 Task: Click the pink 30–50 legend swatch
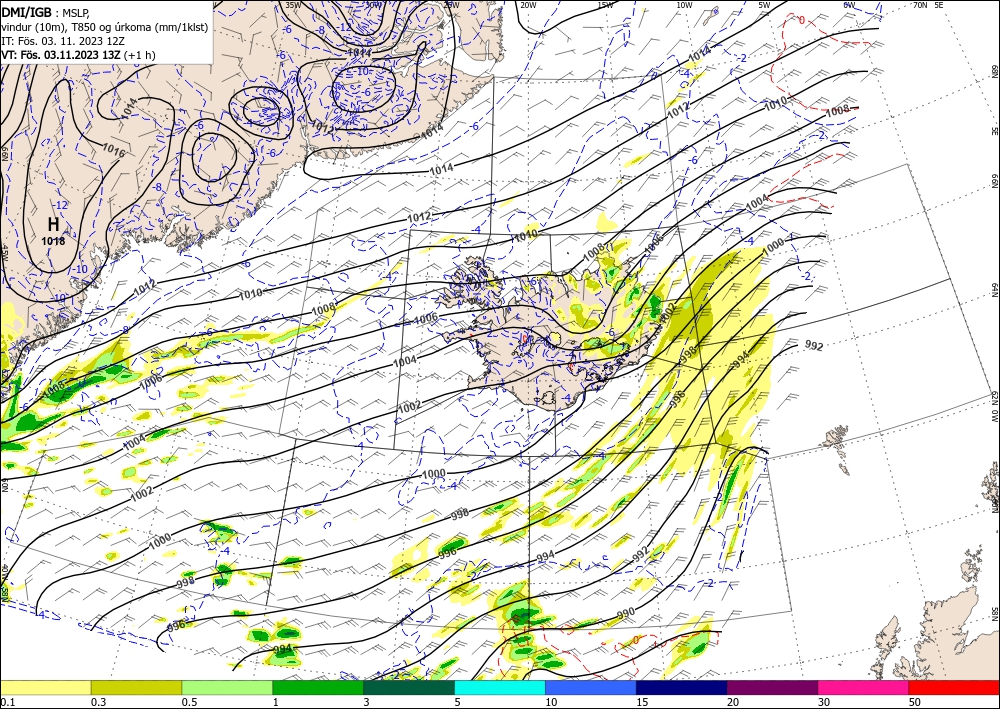(864, 687)
